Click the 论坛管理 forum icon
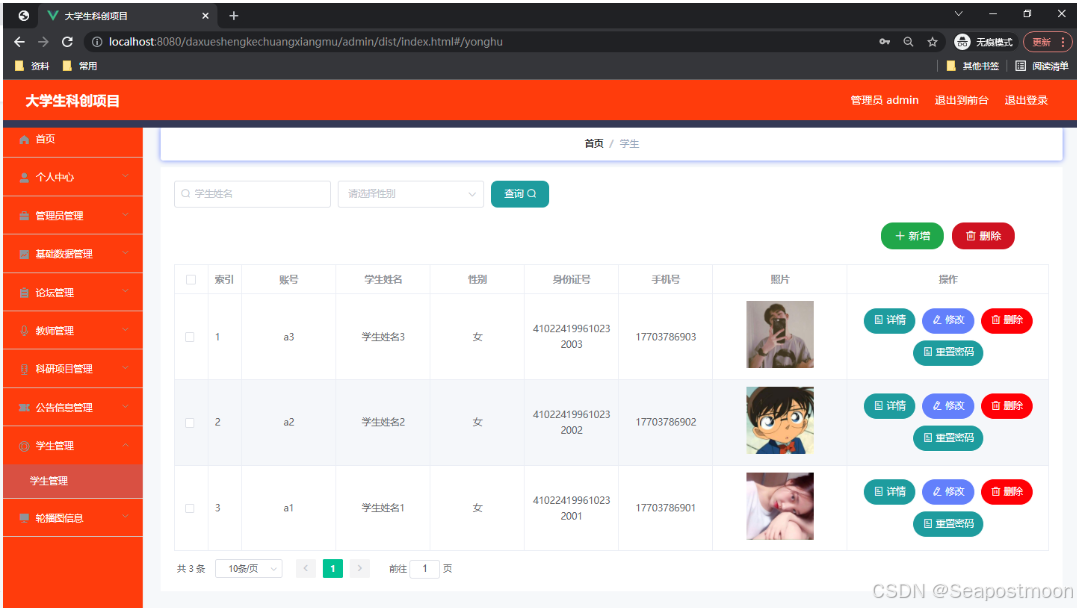The width and height of the screenshot is (1077, 608). pos(22,292)
